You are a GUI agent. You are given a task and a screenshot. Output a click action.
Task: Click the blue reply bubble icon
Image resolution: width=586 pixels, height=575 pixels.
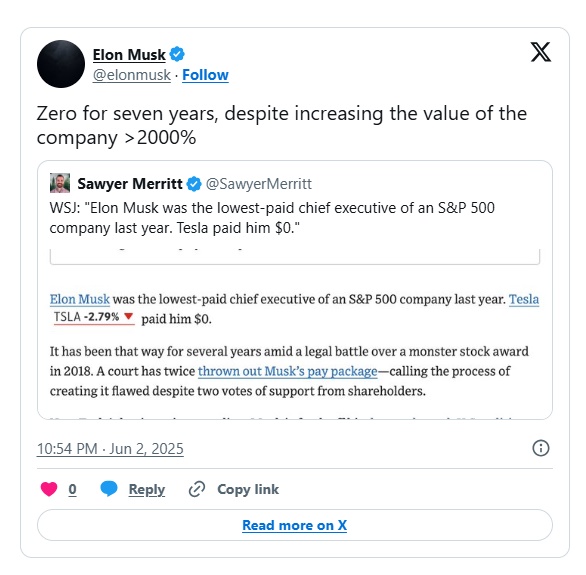click(x=109, y=489)
